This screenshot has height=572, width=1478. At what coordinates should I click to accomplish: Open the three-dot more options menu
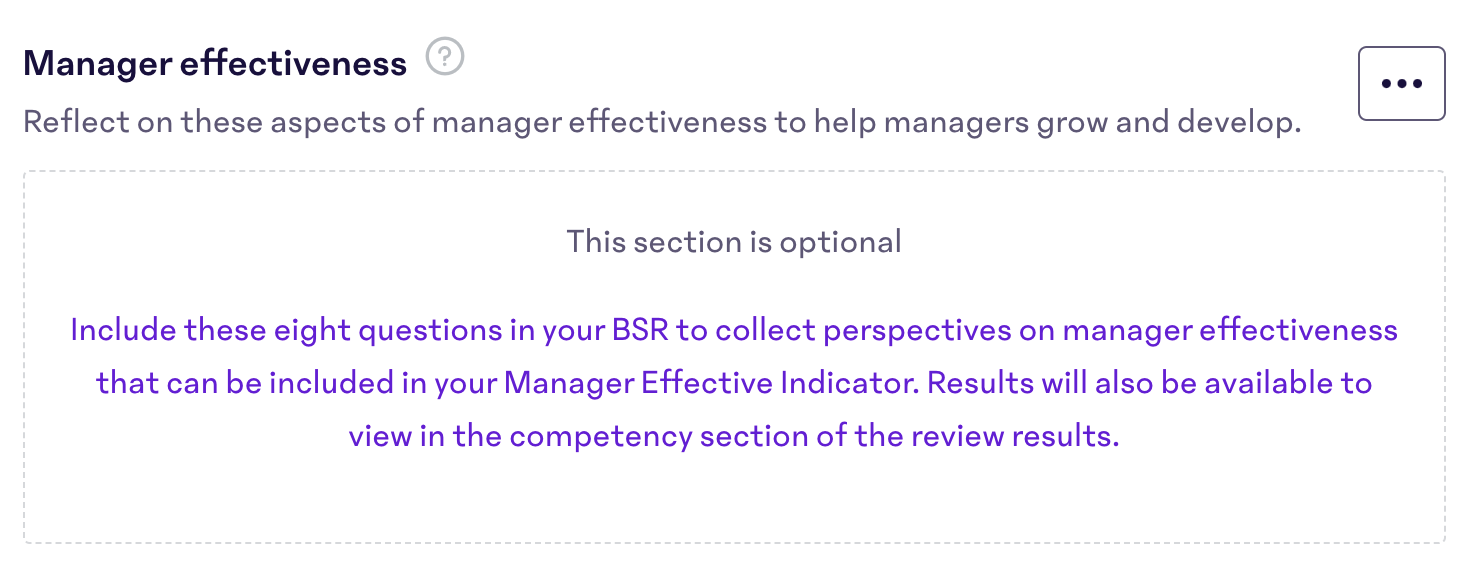tap(1401, 84)
